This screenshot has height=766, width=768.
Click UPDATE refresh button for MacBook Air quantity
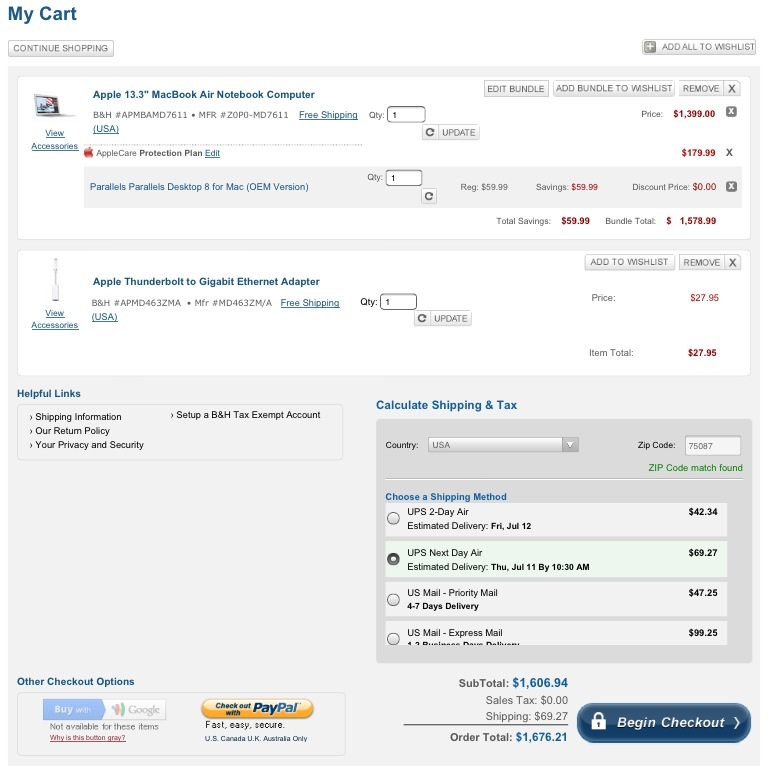451,132
